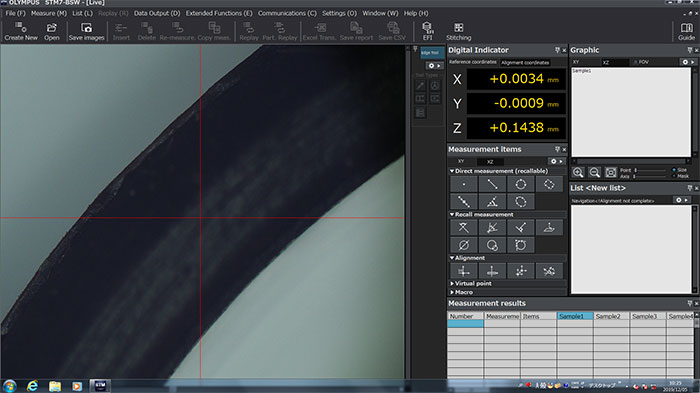Open Internet Explorer from the taskbar
700x393 pixels.
(x=32, y=386)
